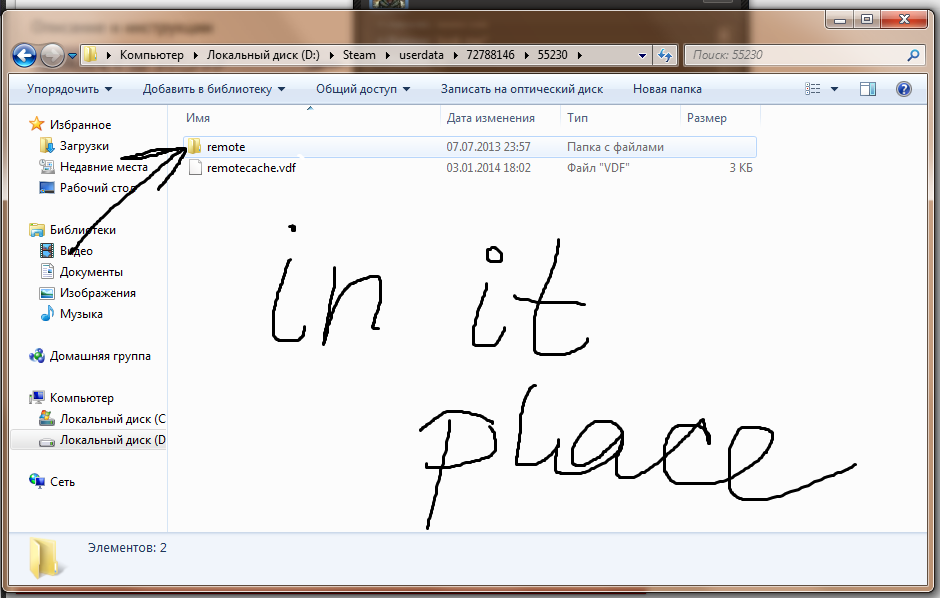
Task: Click the Недавние места icon
Action: click(47, 166)
